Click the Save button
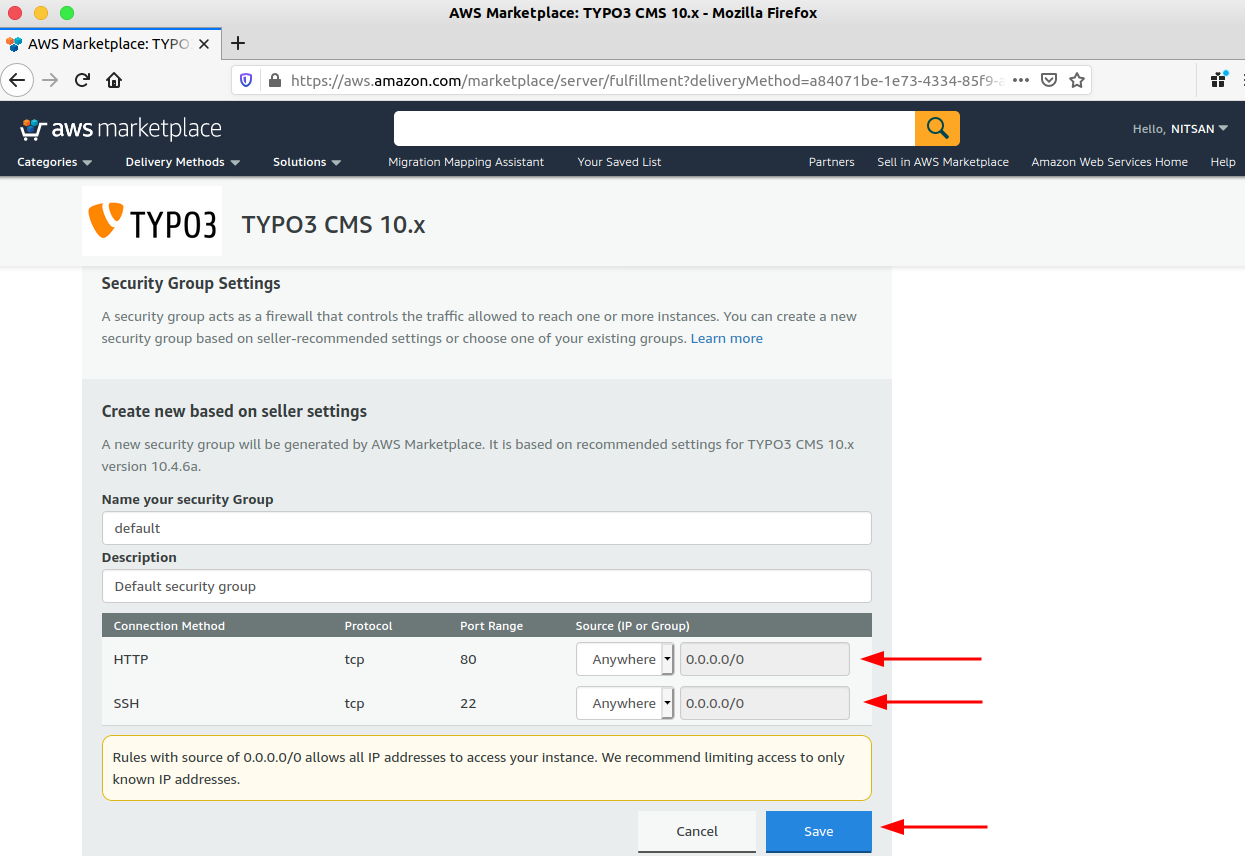The width and height of the screenshot is (1245, 856). click(819, 831)
